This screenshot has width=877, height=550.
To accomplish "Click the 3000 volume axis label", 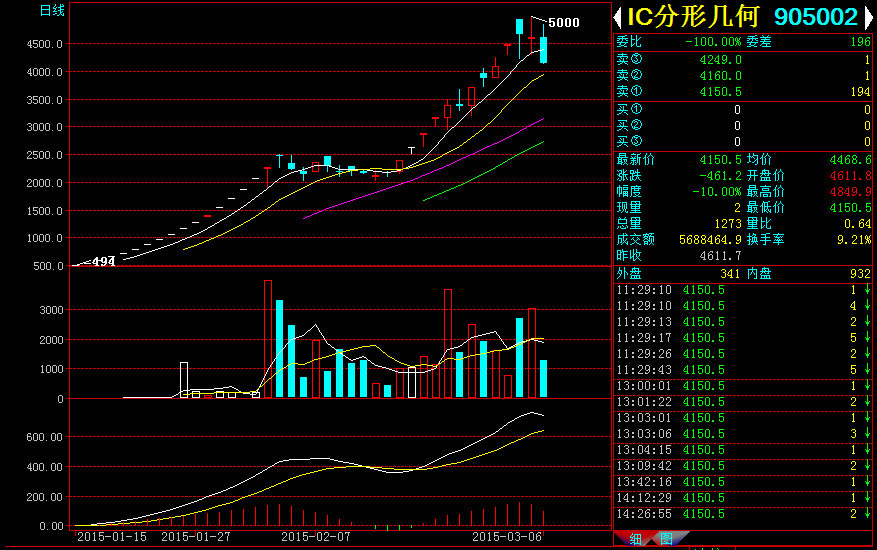I will 51,311.
